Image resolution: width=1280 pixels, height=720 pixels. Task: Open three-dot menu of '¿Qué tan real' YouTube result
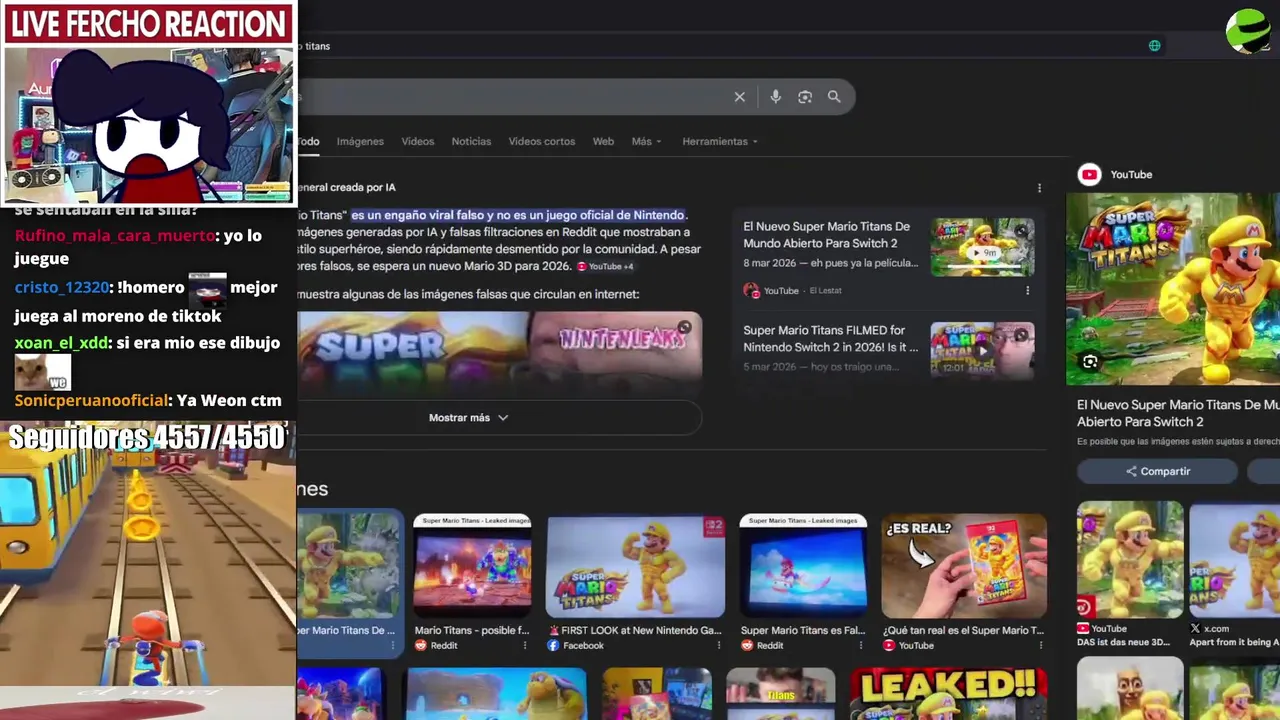1041,646
